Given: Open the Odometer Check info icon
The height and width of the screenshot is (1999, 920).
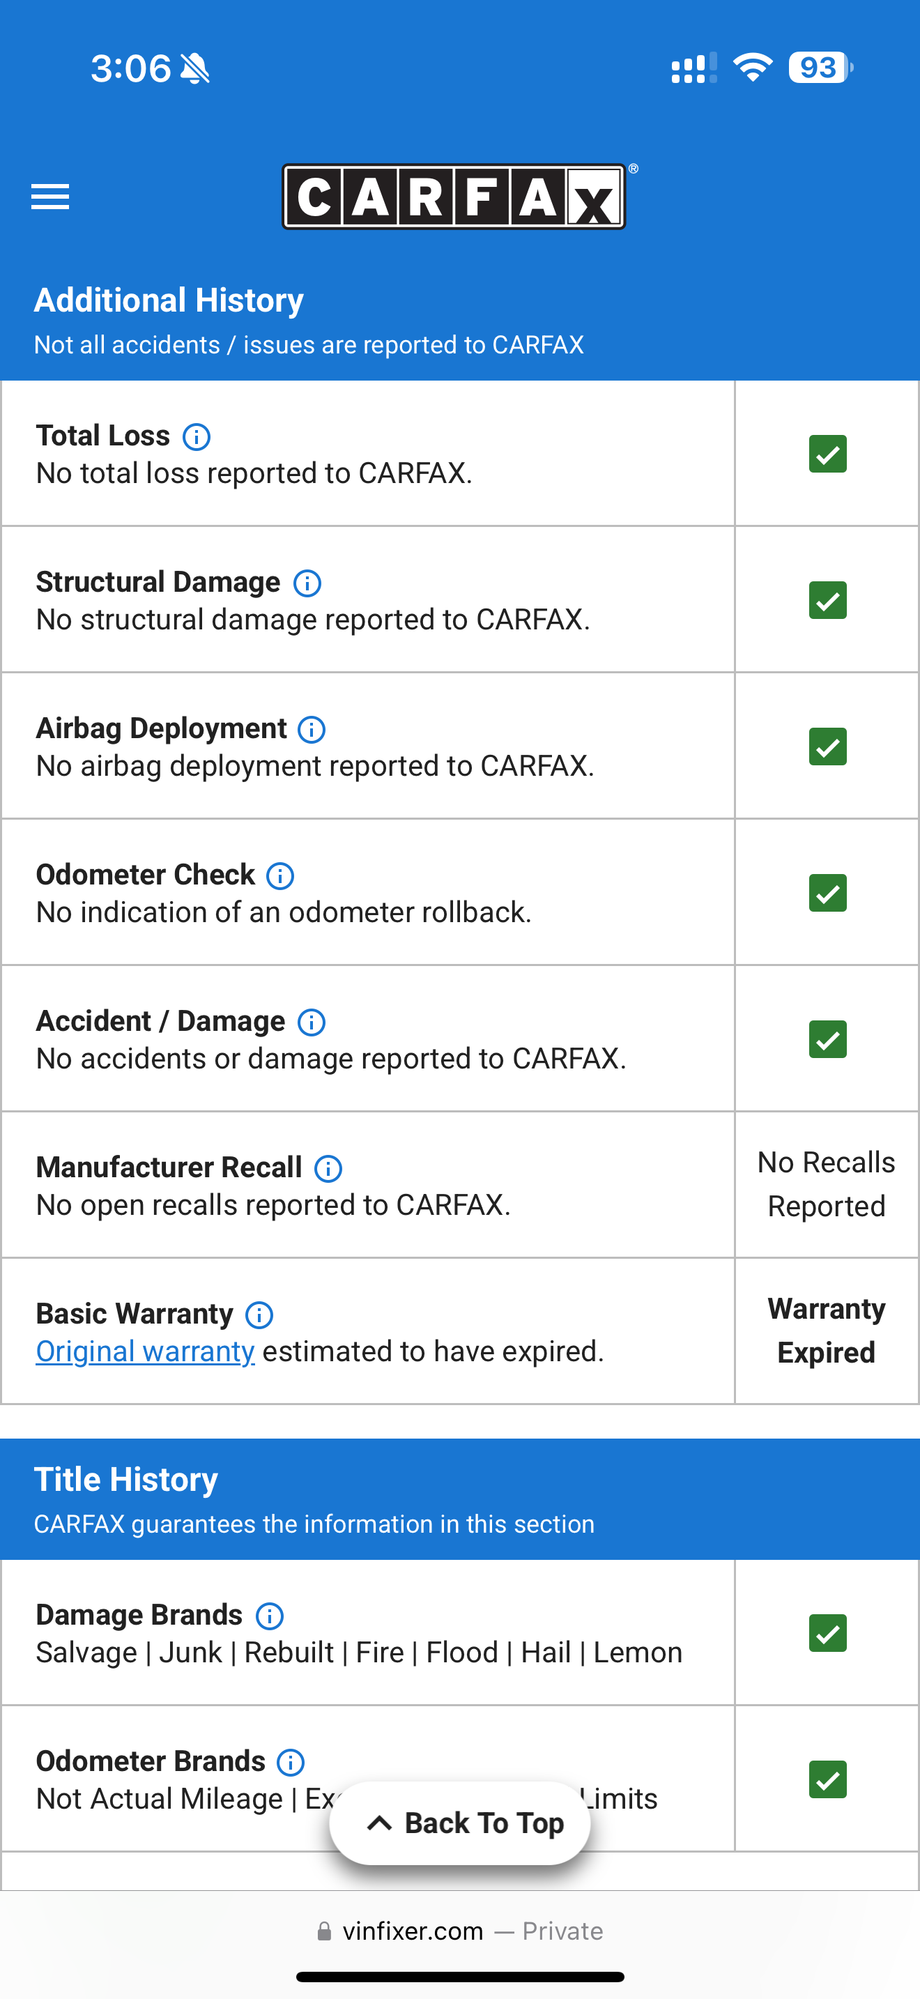Looking at the screenshot, I should coord(280,876).
